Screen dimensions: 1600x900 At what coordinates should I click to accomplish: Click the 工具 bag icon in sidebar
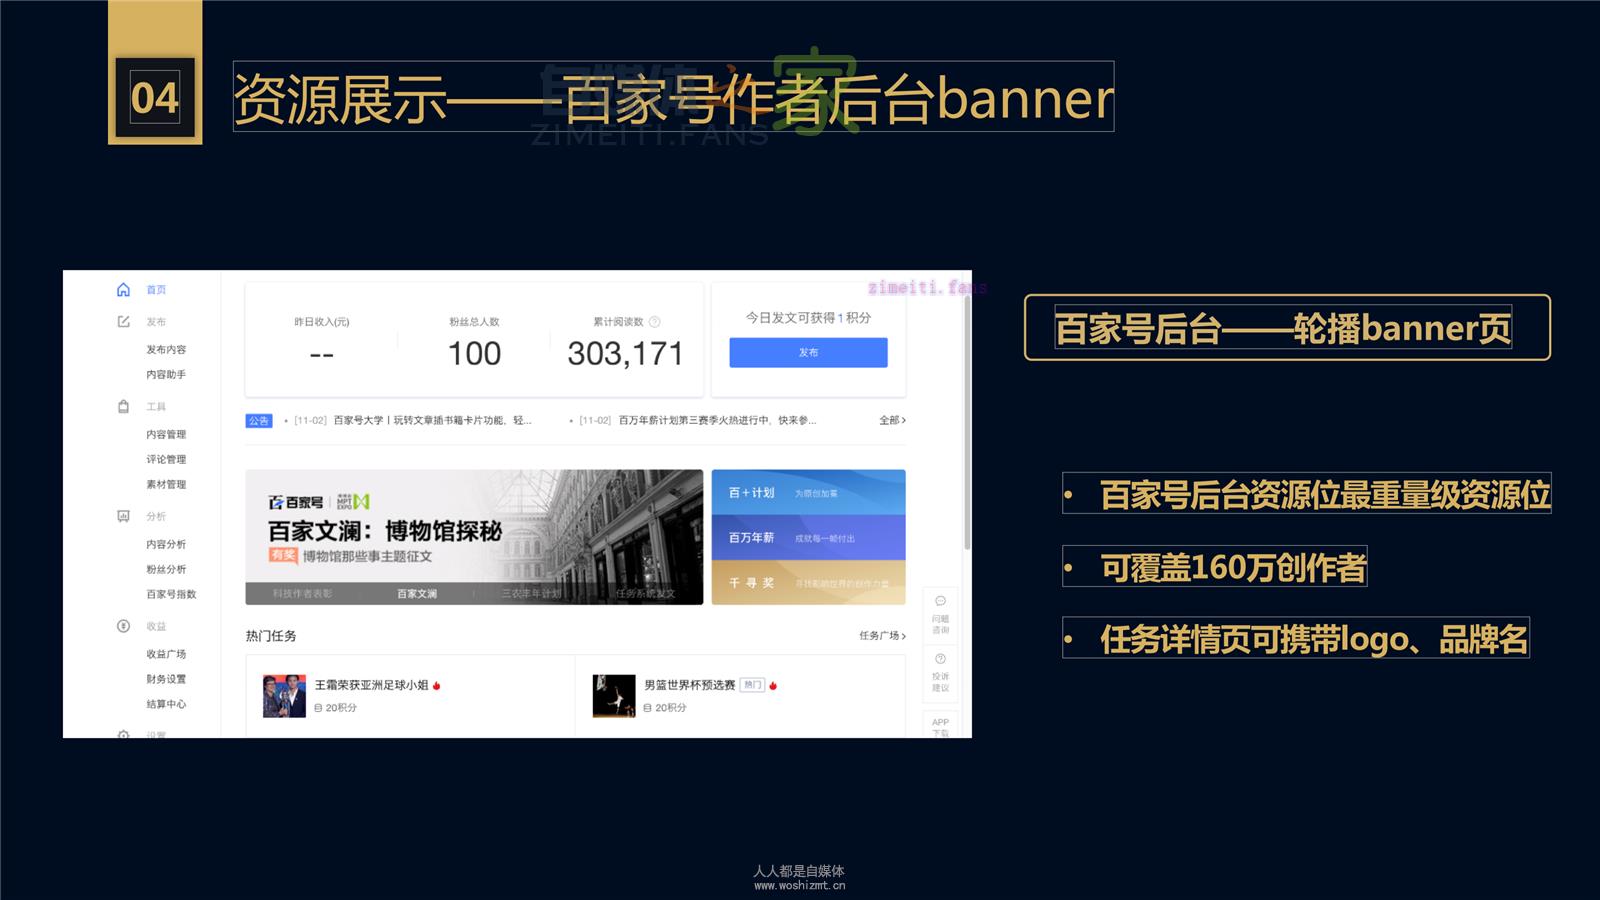123,407
